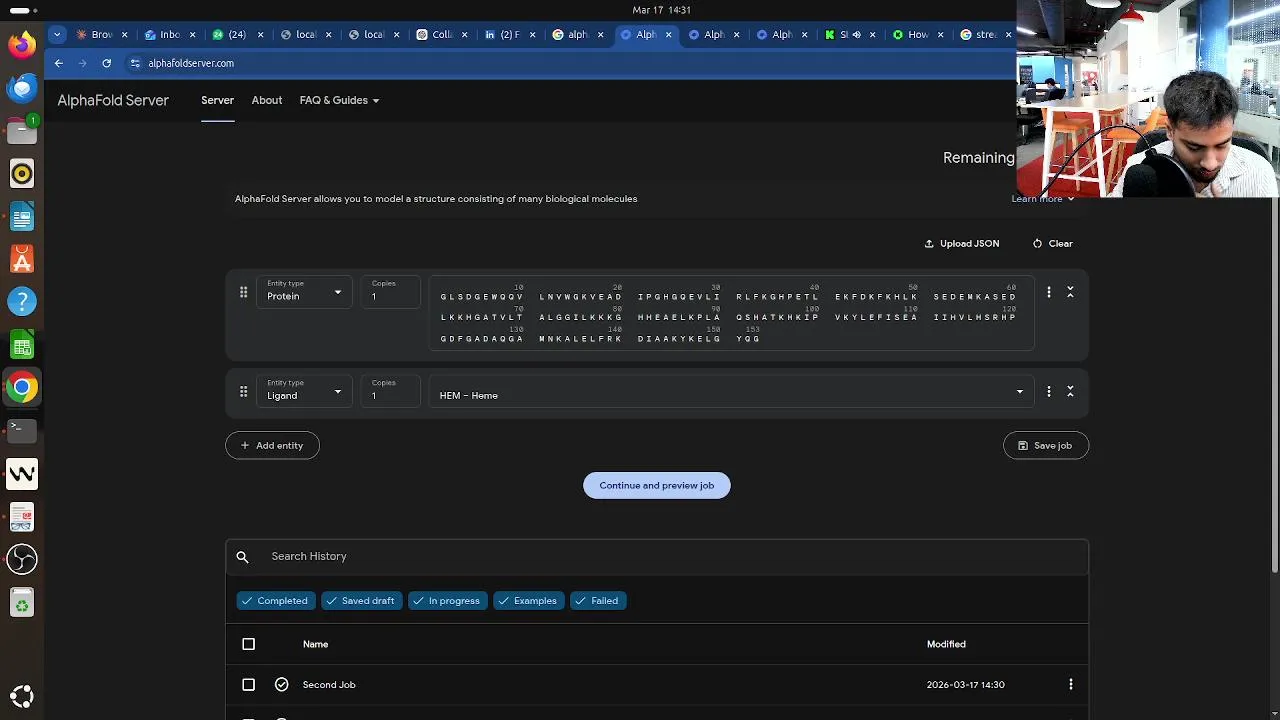Open the Second Job entry
1280x720 pixels.
[329, 685]
